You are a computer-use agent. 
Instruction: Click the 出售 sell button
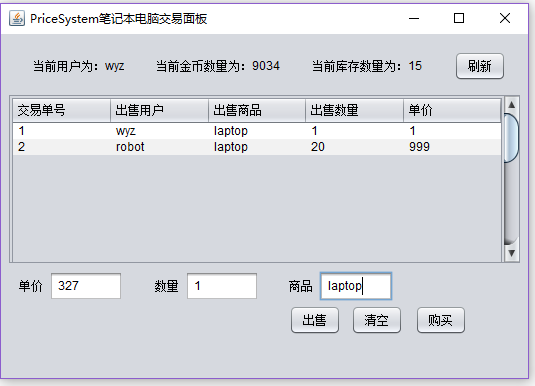point(315,320)
